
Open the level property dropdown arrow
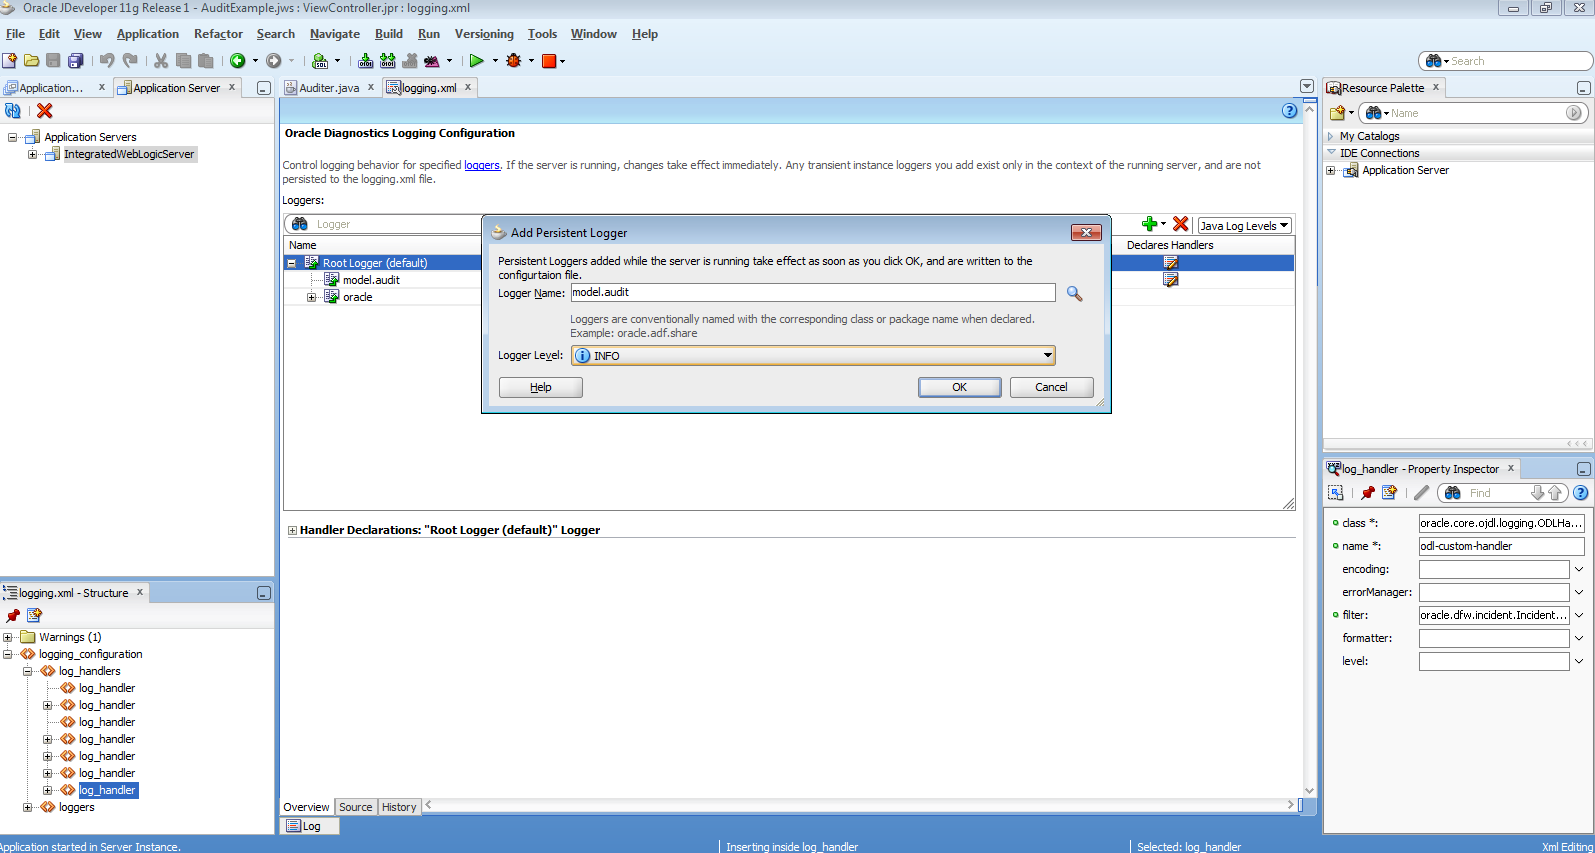point(1579,661)
